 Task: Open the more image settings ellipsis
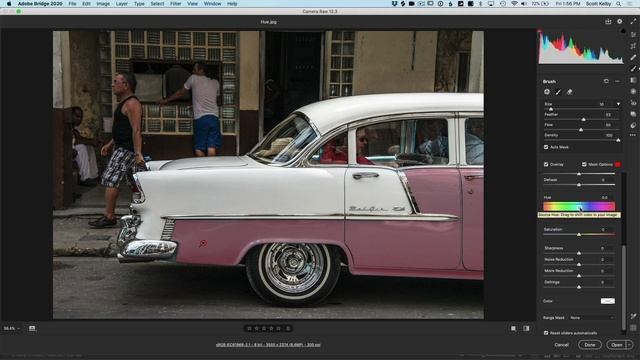click(x=633, y=135)
